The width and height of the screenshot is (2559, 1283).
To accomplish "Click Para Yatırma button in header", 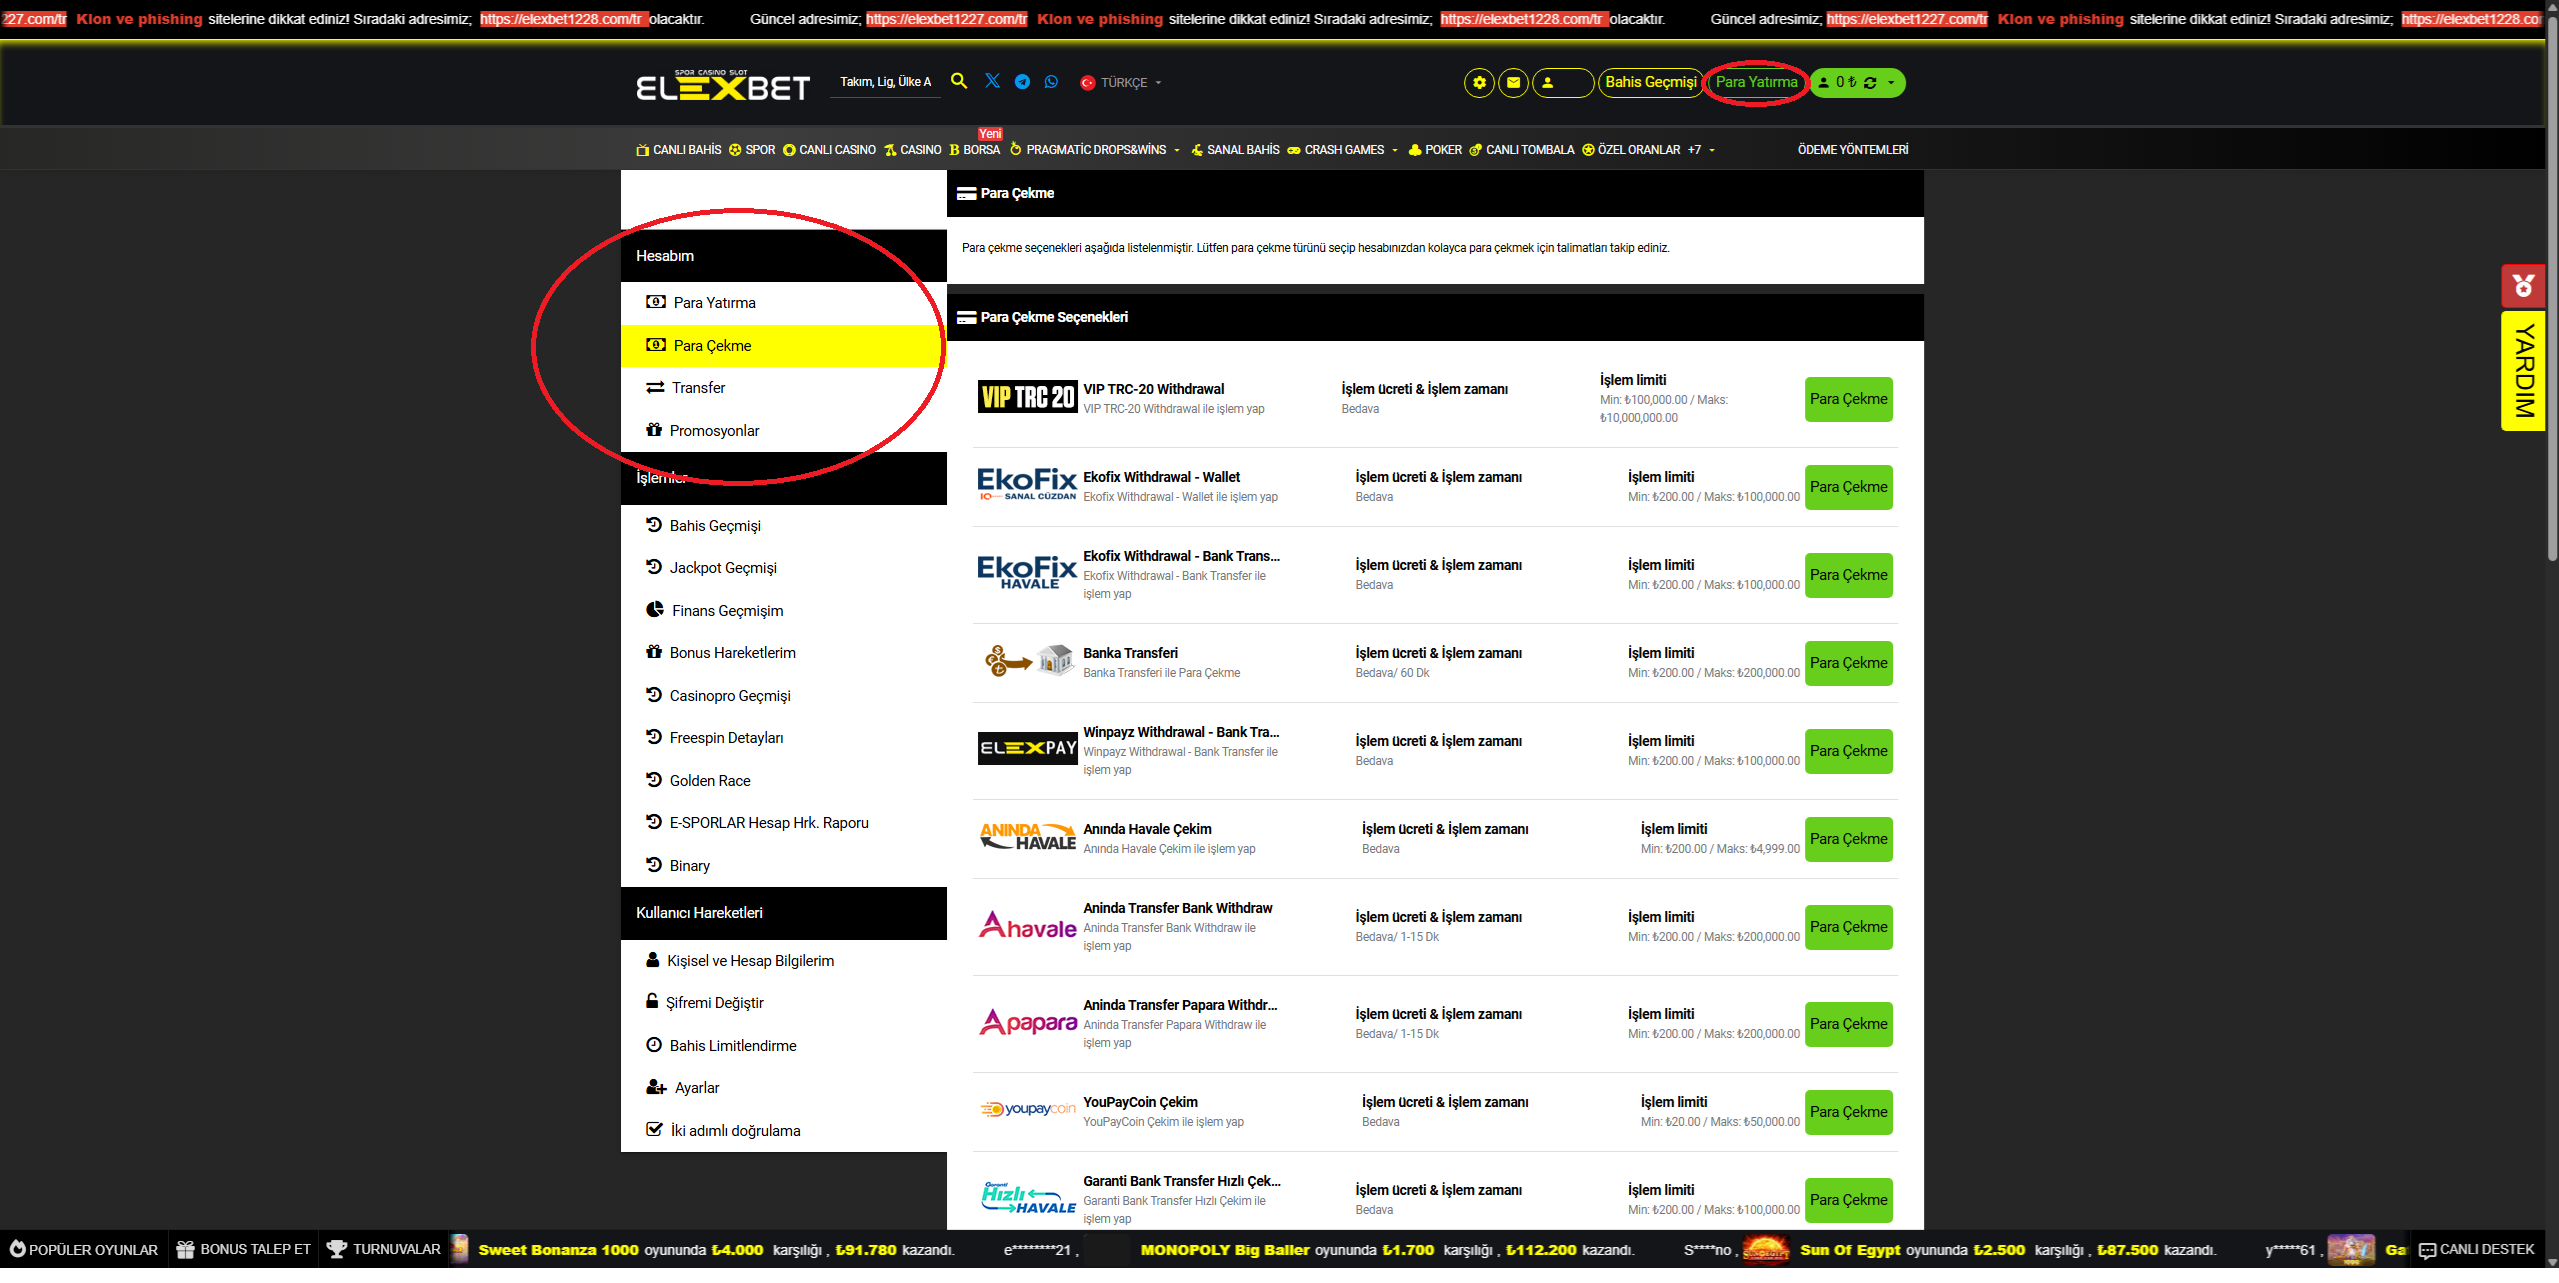I will [x=1756, y=82].
